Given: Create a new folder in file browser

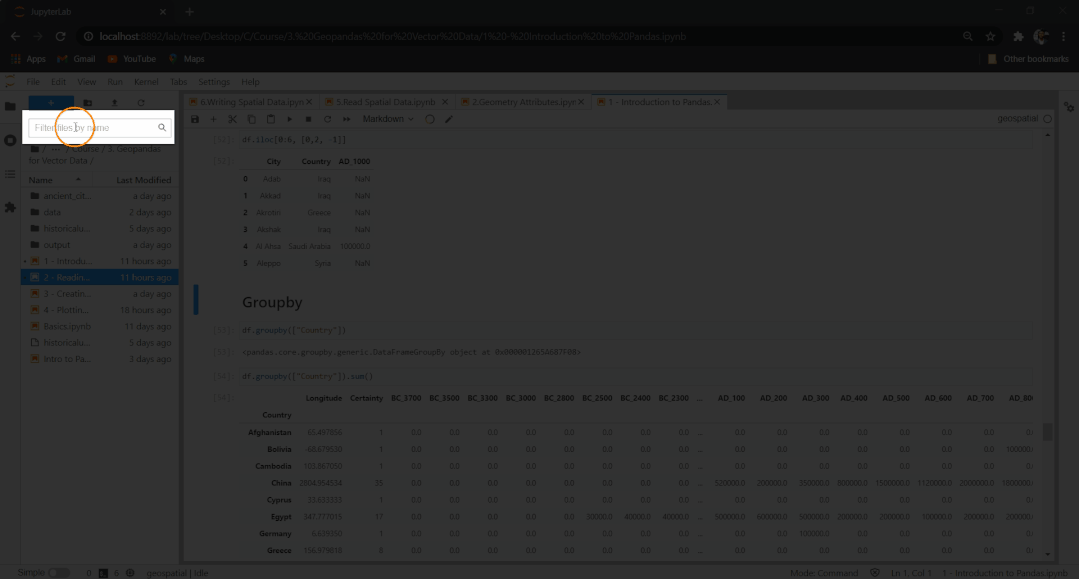Looking at the screenshot, I should [87, 103].
